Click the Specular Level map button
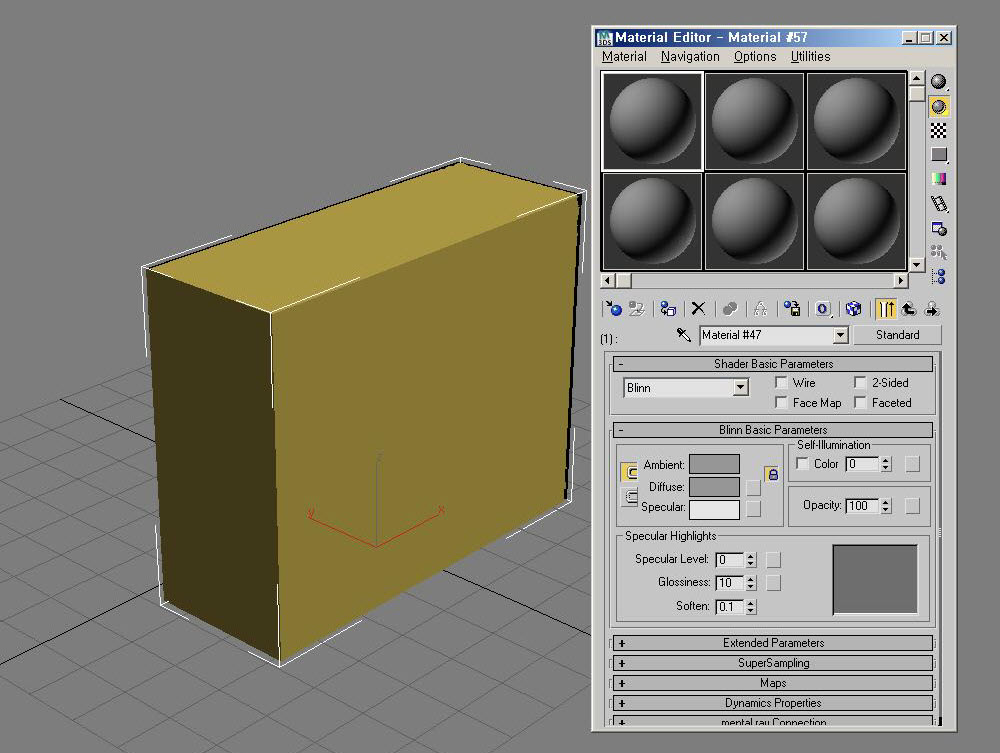This screenshot has height=753, width=1000. (773, 560)
